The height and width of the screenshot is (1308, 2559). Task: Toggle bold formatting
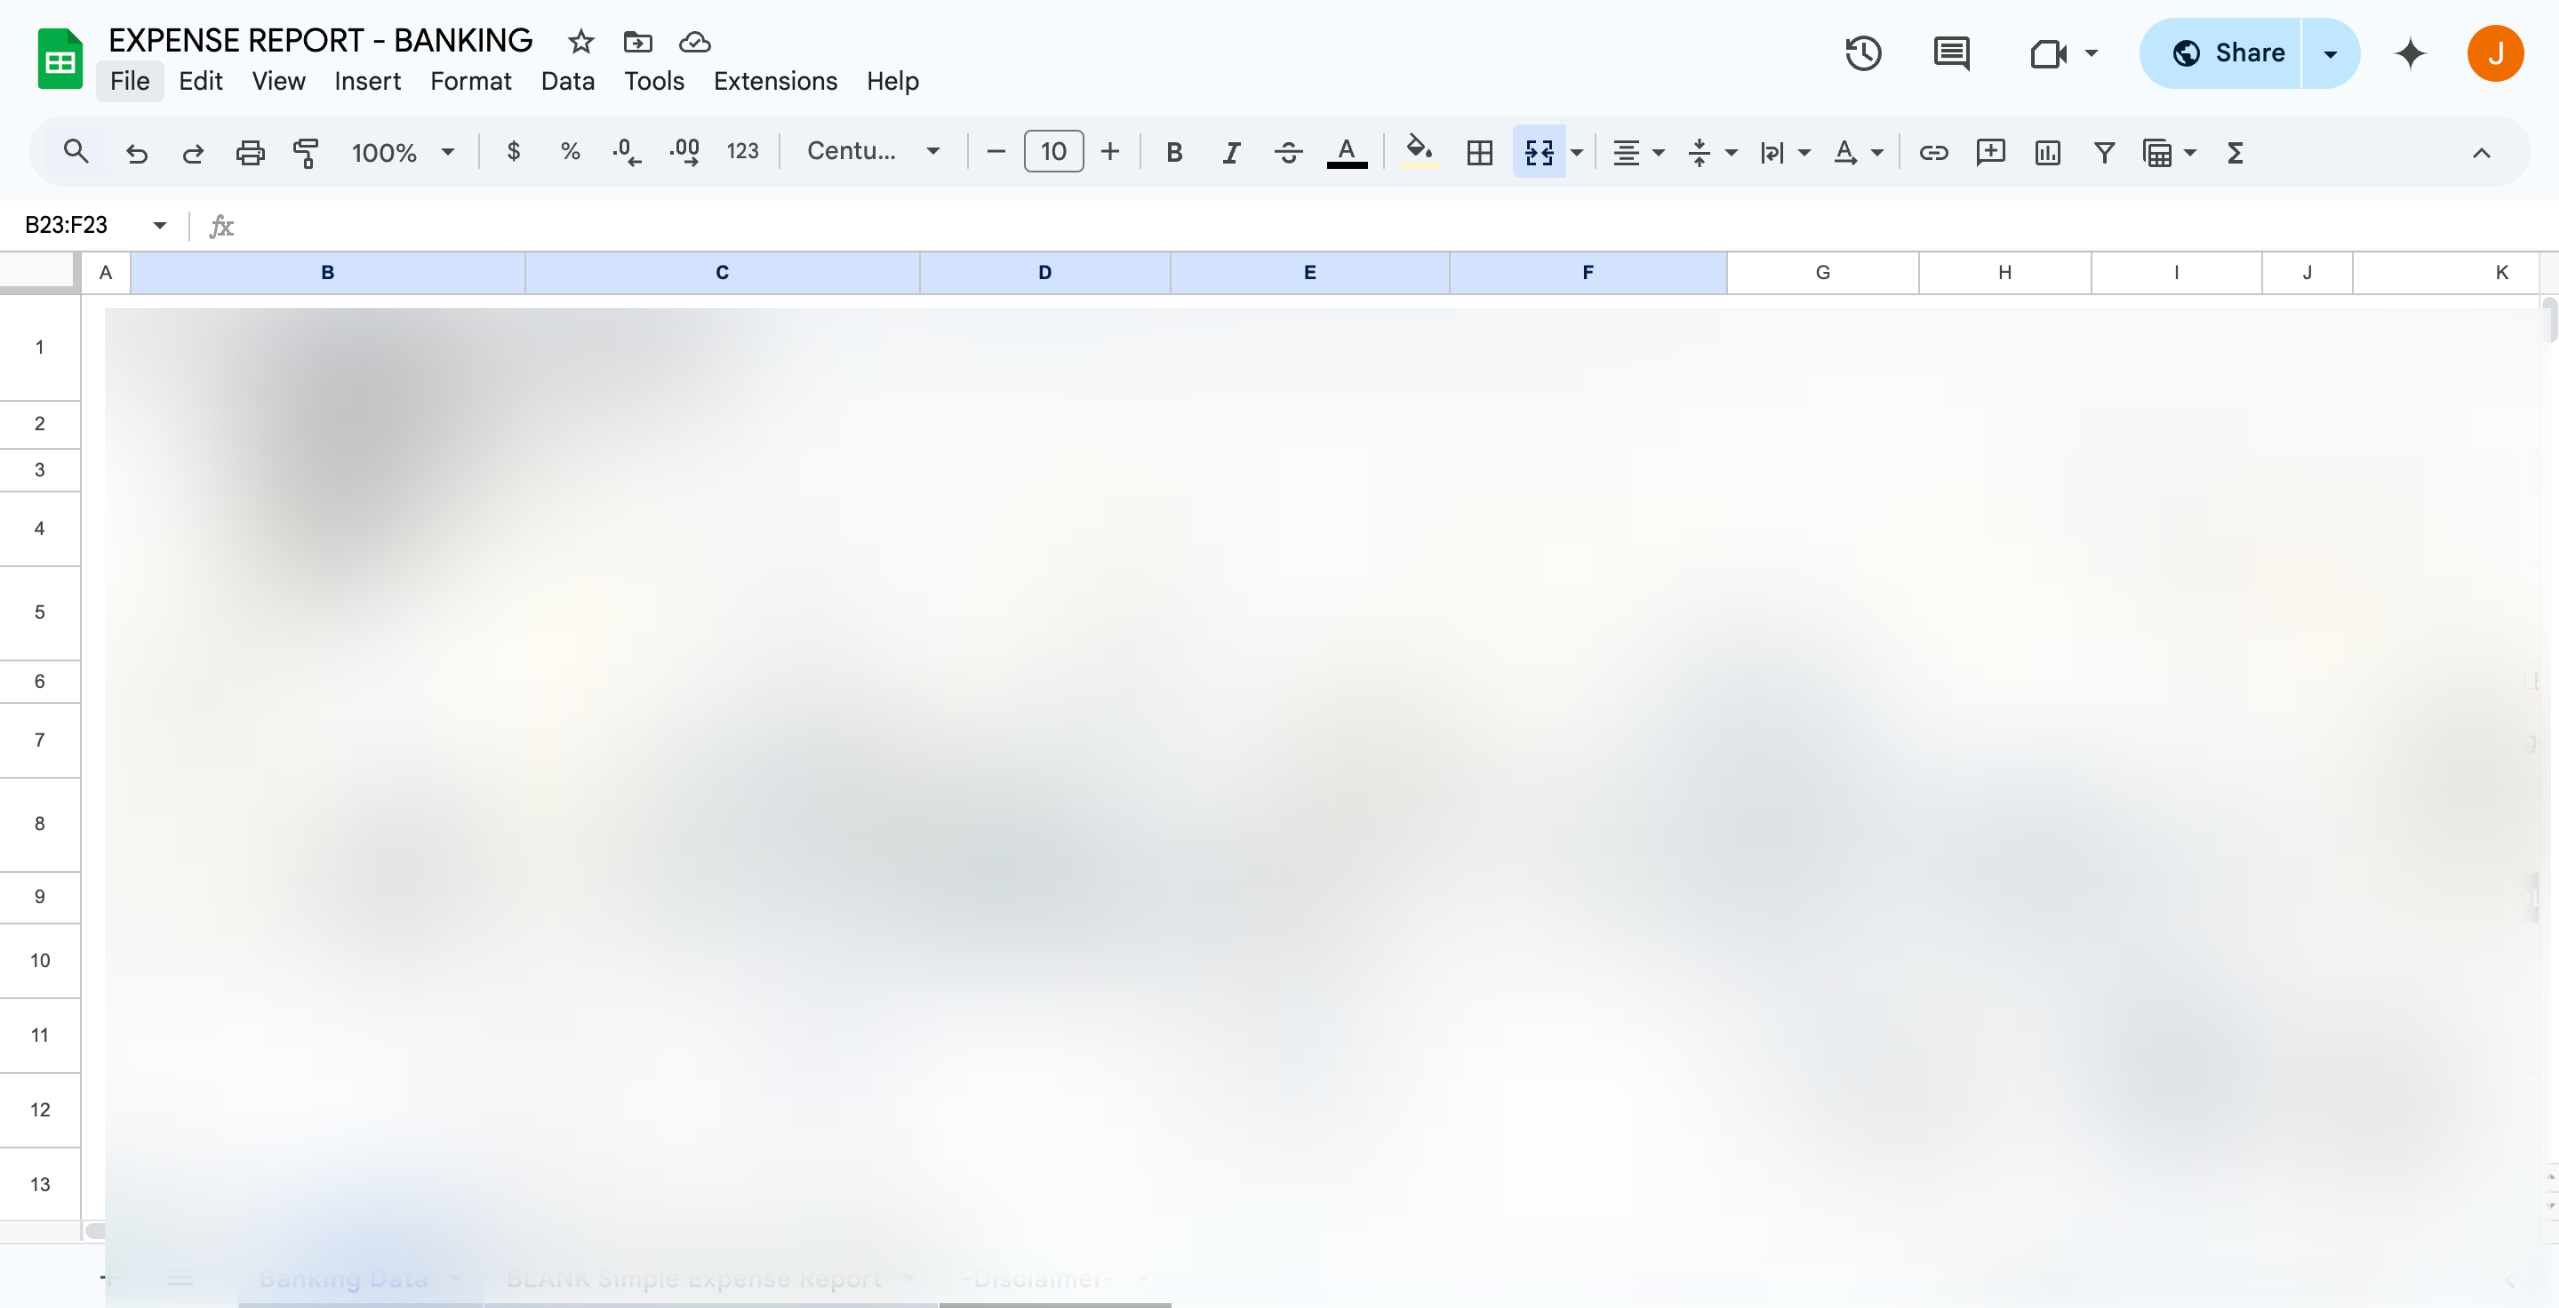click(1174, 152)
